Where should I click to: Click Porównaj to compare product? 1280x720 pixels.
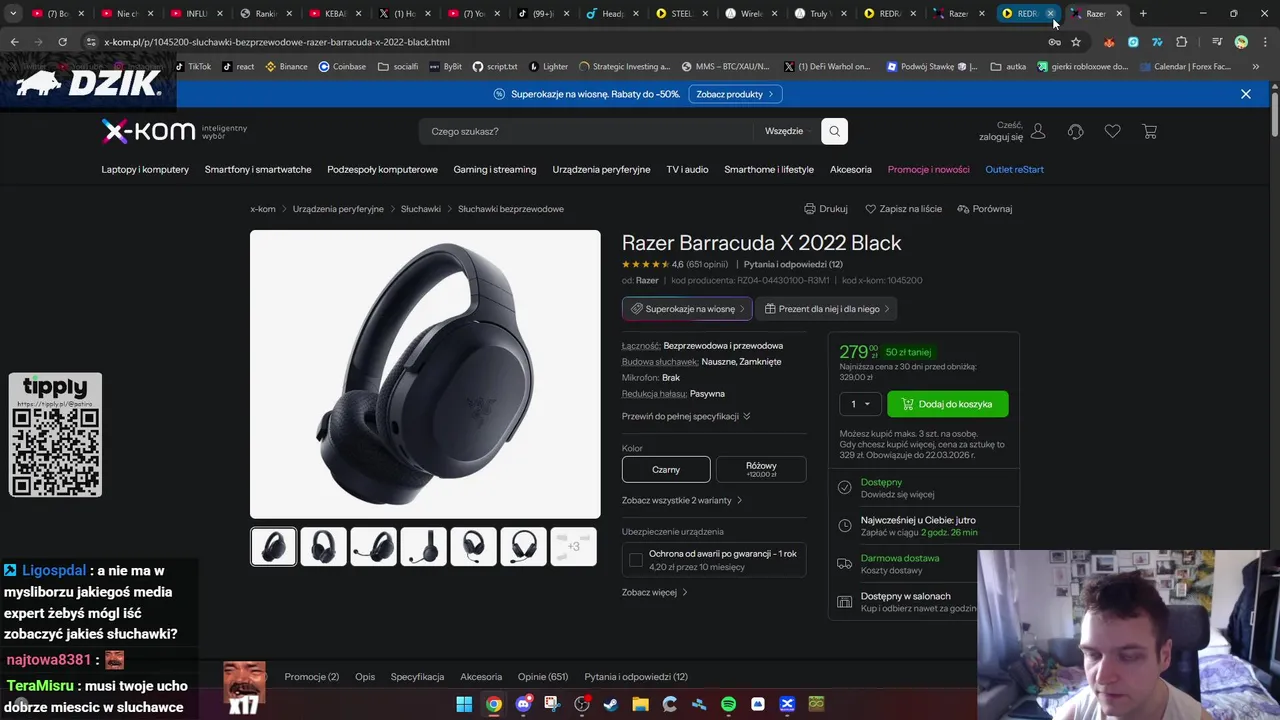click(x=985, y=209)
